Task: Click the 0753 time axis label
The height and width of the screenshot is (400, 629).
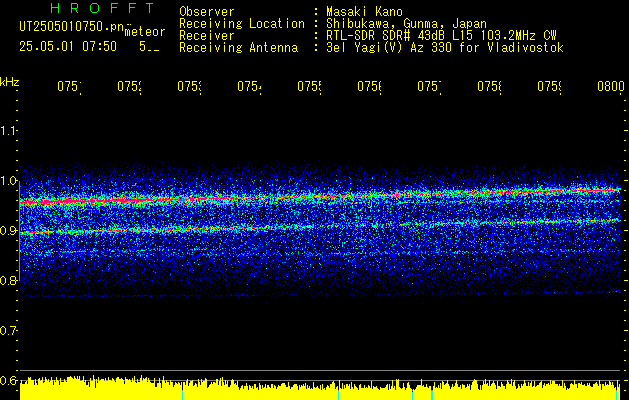Action: [189, 86]
